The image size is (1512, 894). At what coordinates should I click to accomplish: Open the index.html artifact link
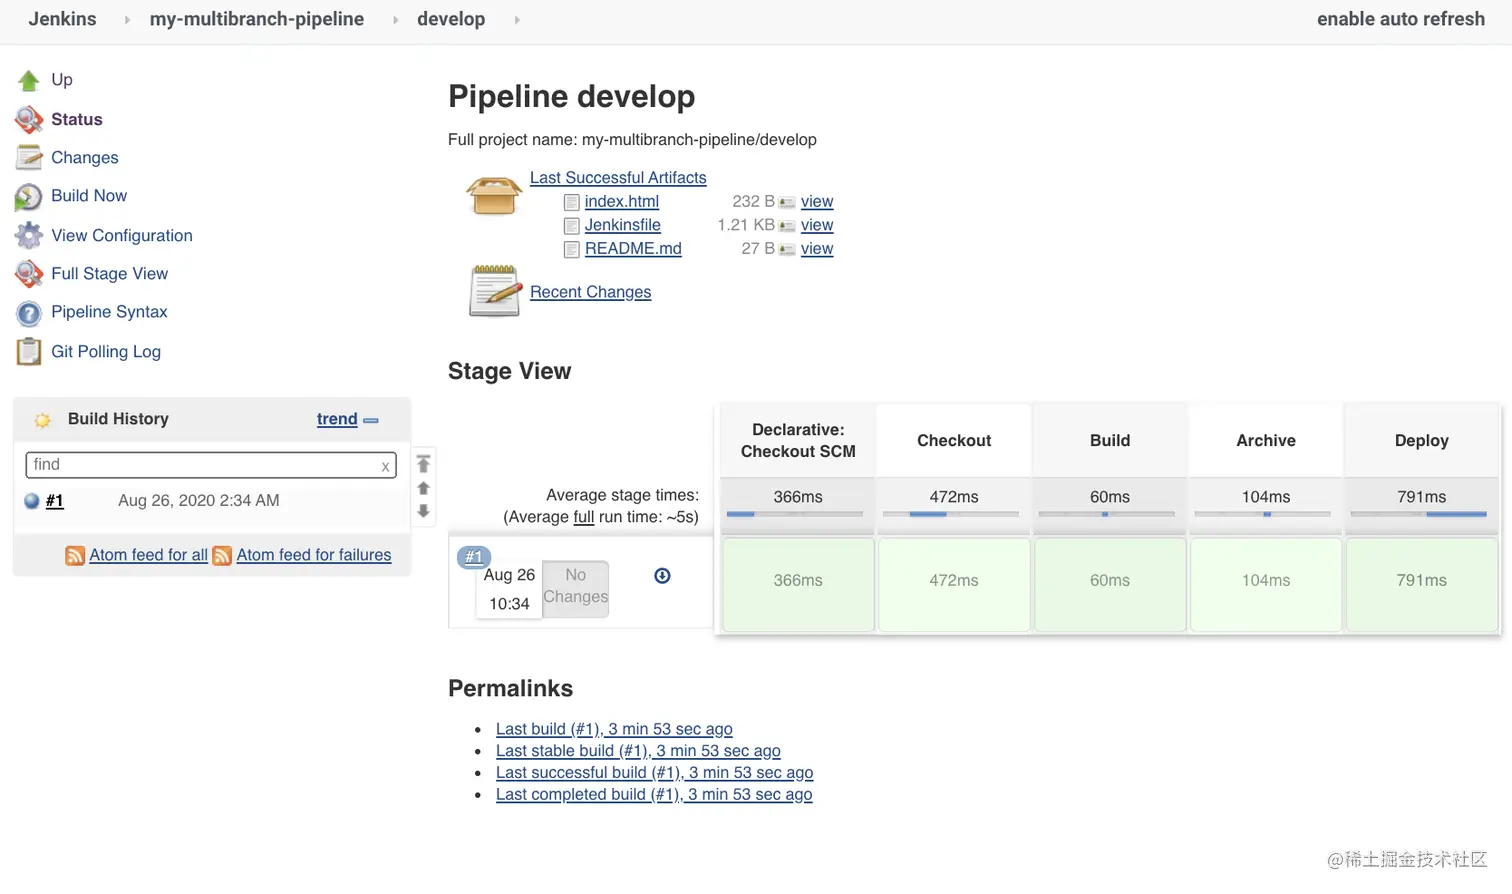(x=622, y=201)
